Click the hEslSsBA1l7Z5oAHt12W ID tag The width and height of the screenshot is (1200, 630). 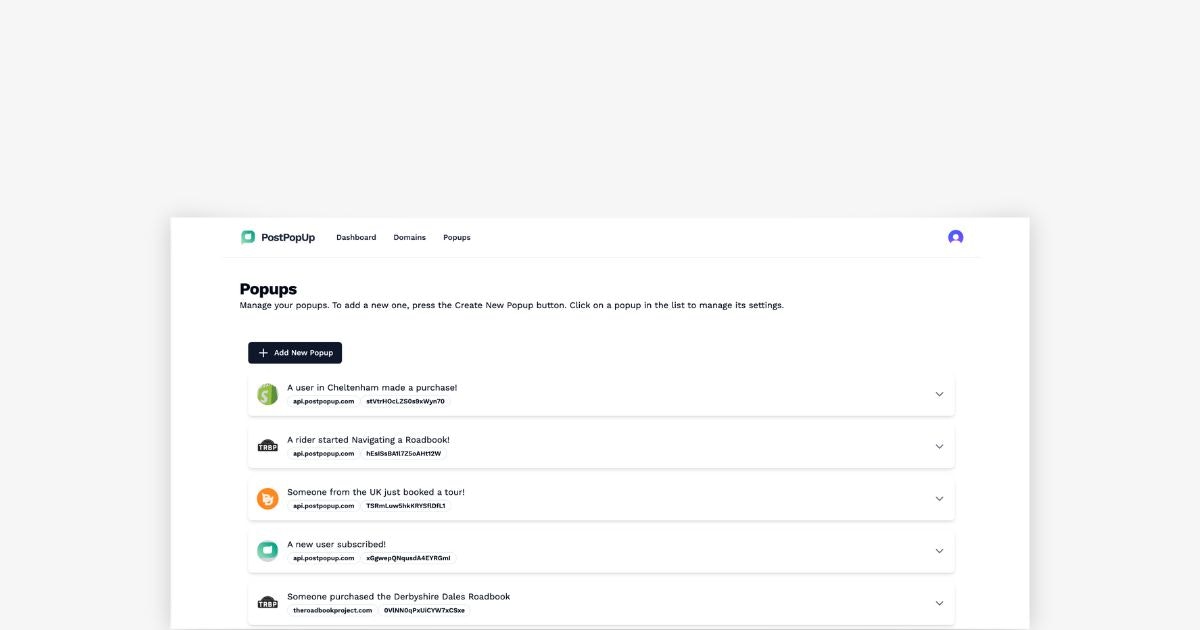pyautogui.click(x=404, y=453)
